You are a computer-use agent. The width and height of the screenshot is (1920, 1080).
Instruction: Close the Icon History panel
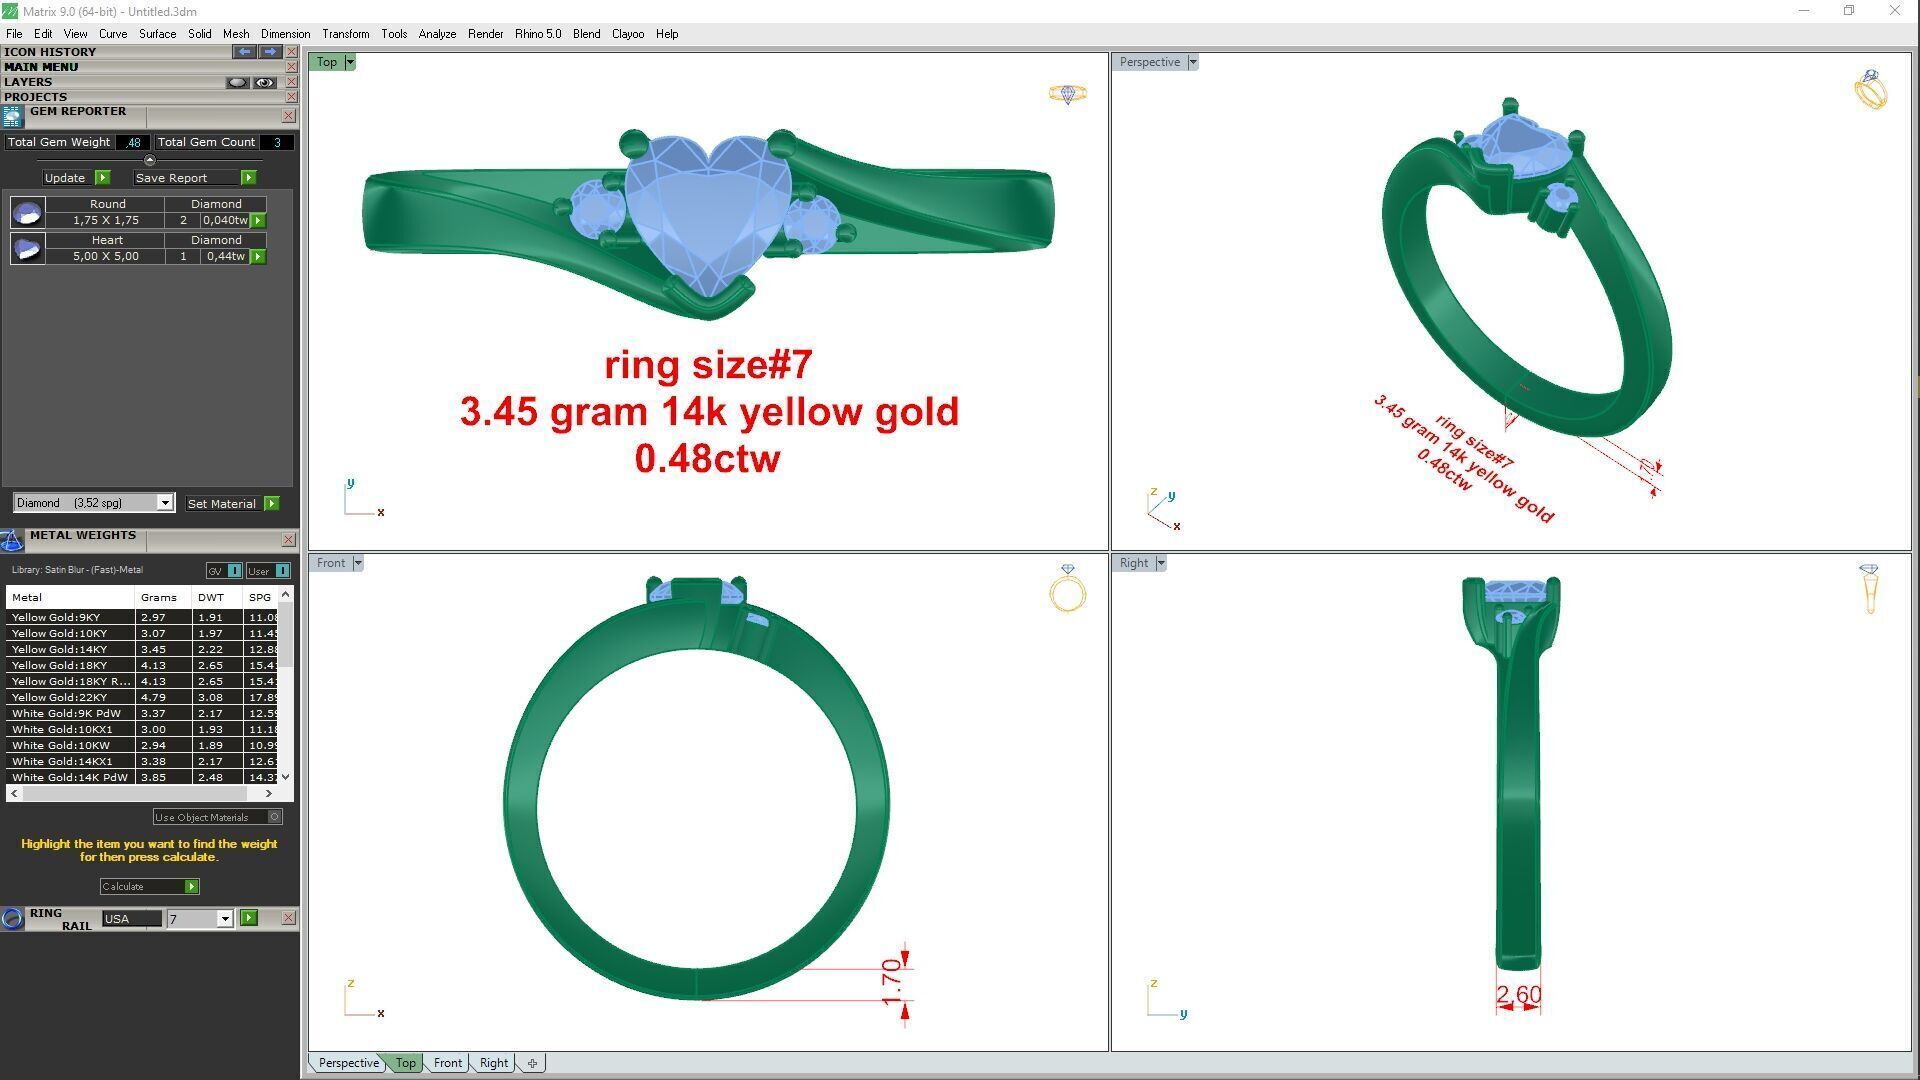coord(291,52)
